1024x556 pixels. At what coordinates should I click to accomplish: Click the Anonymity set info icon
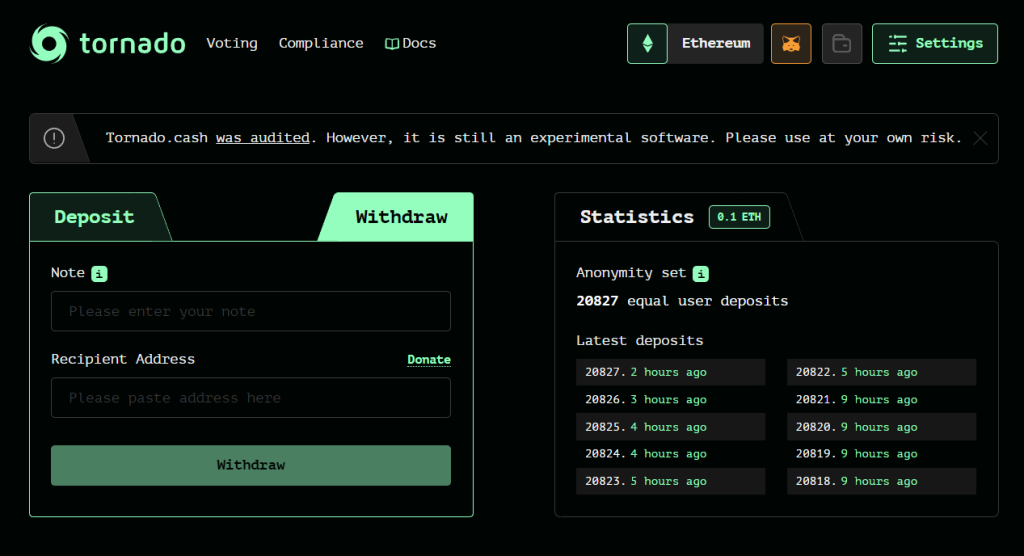point(701,274)
